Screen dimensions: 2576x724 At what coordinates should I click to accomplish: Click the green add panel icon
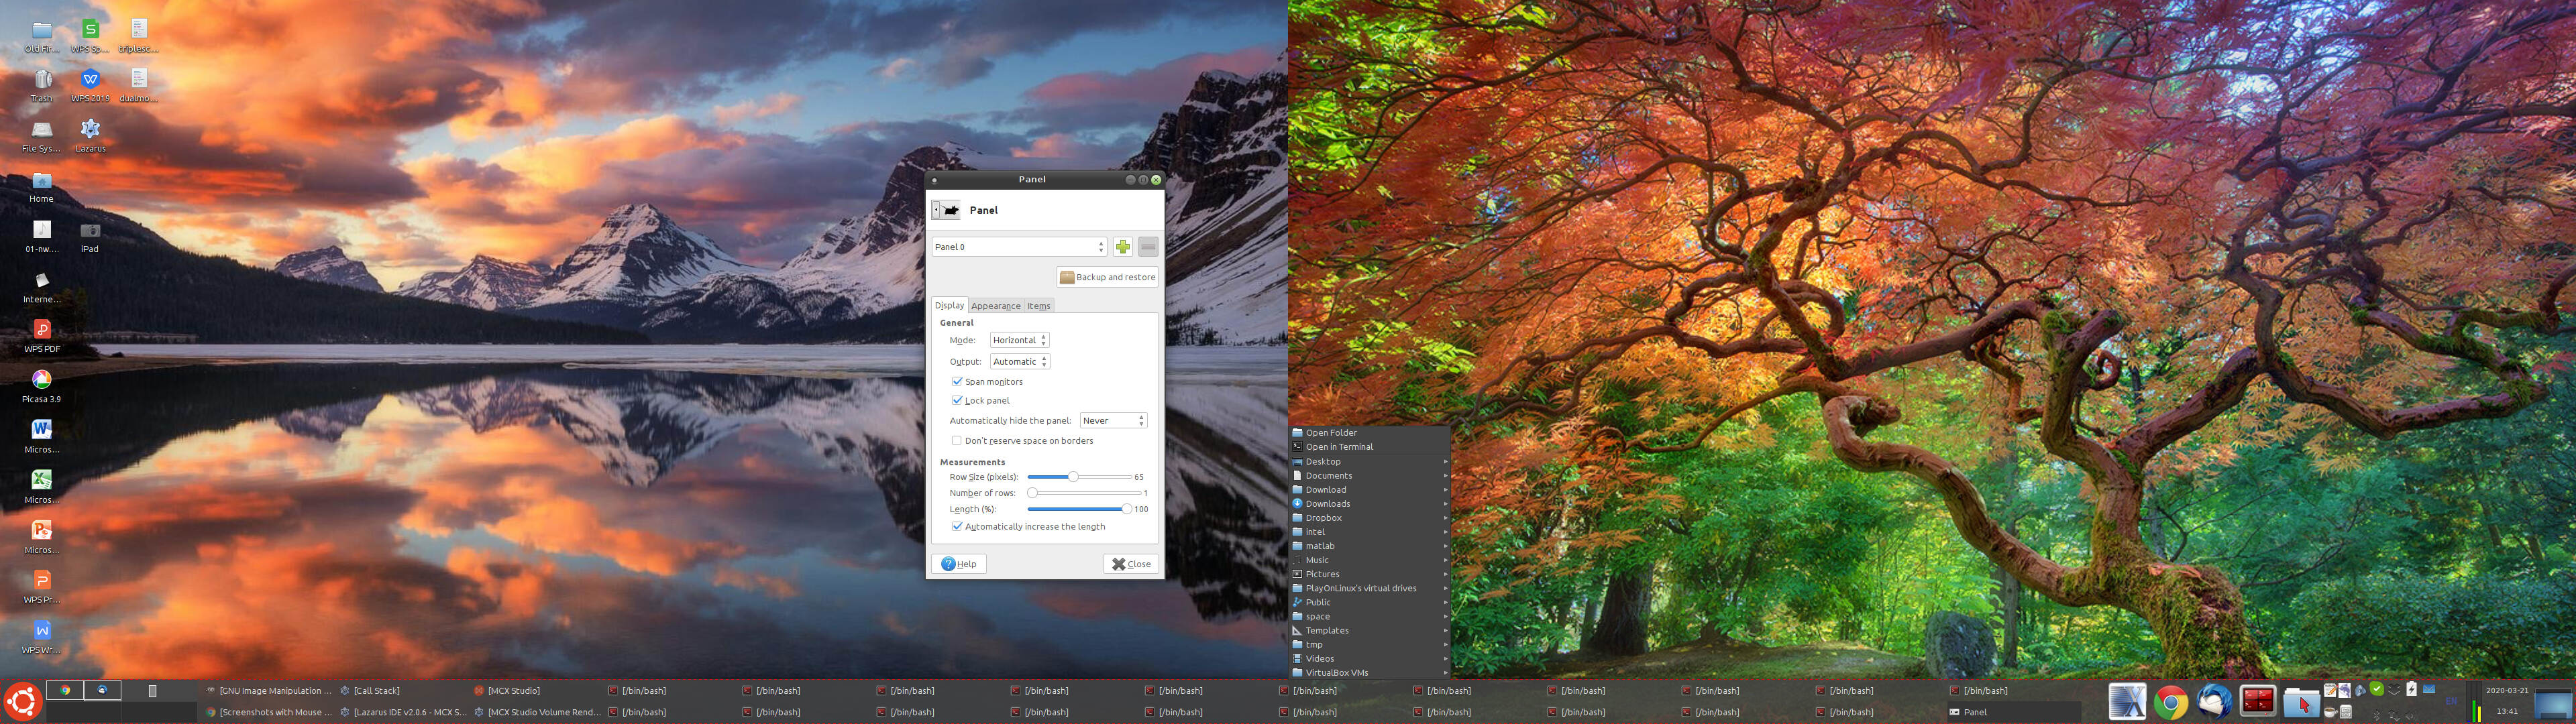click(x=1123, y=247)
